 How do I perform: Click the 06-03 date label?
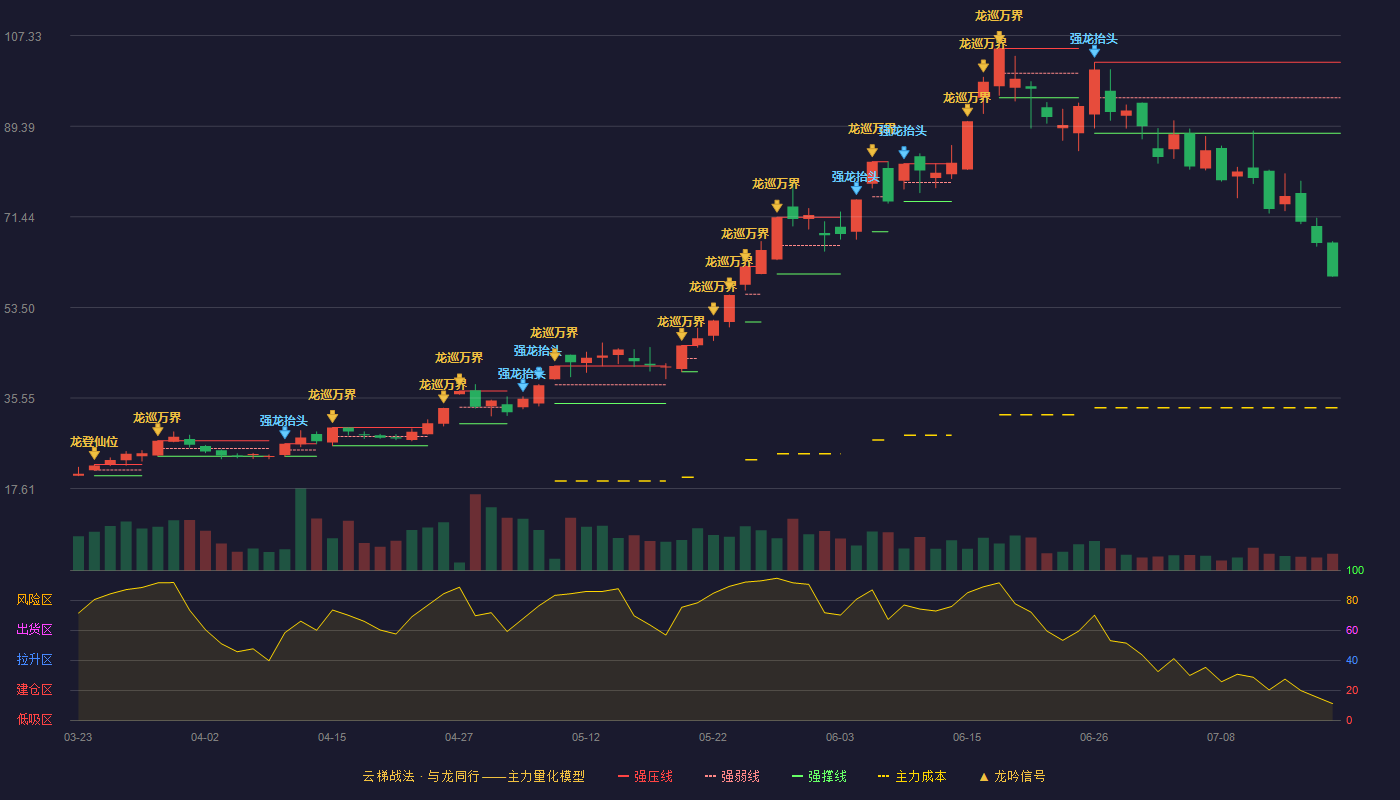click(840, 737)
